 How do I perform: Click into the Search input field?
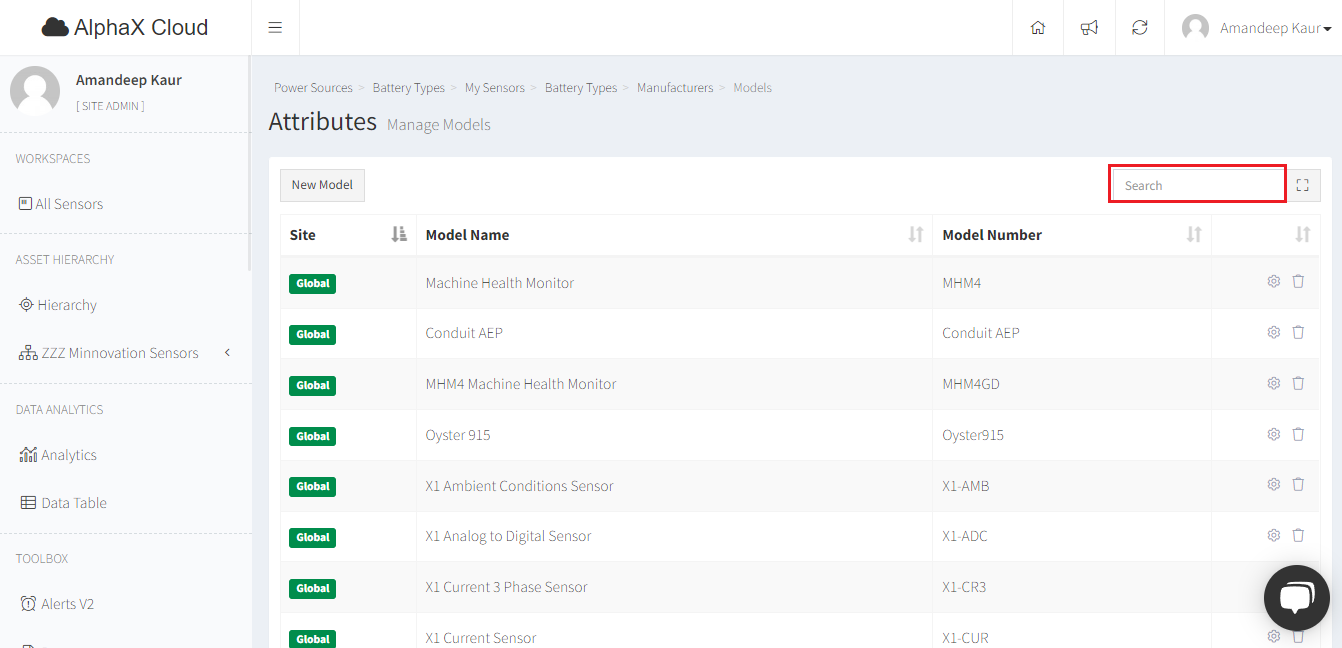pos(1198,185)
